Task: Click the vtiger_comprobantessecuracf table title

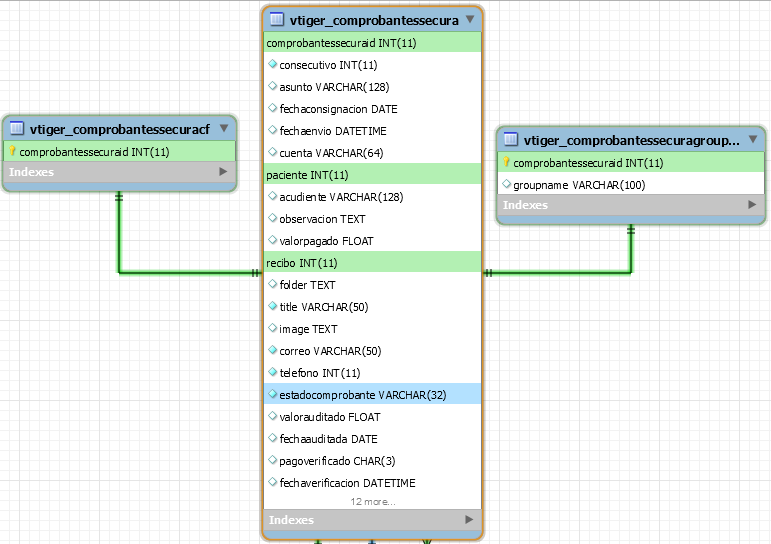Action: point(119,129)
